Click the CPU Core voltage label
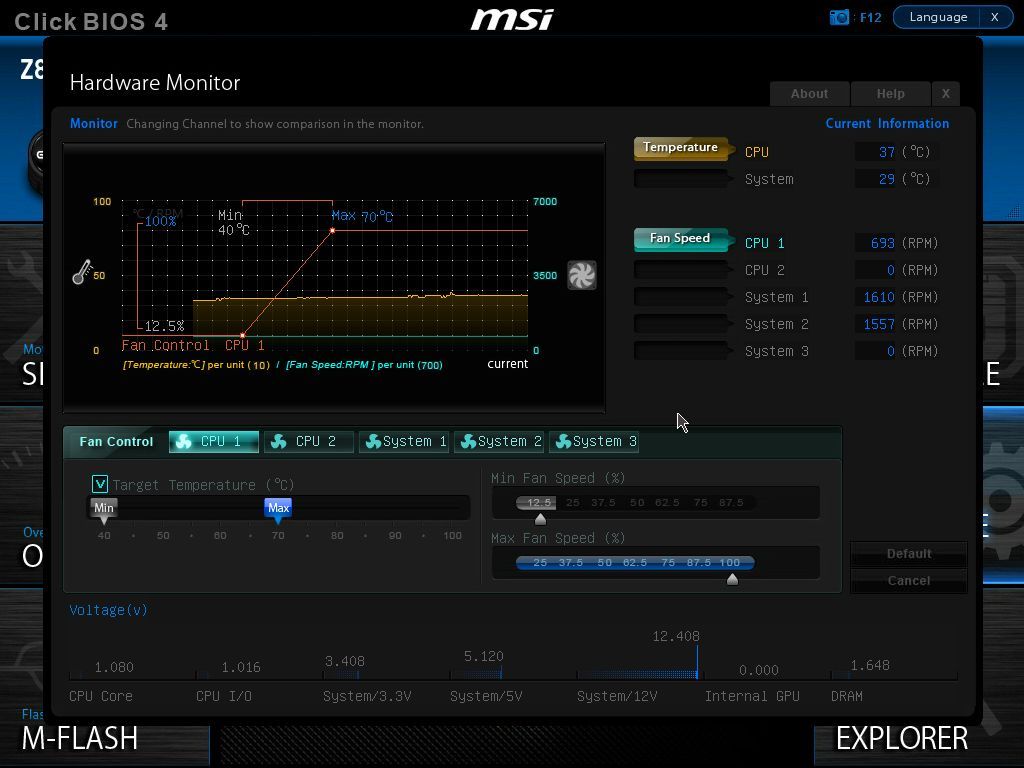Screen dimensions: 1024x768 click(101, 696)
